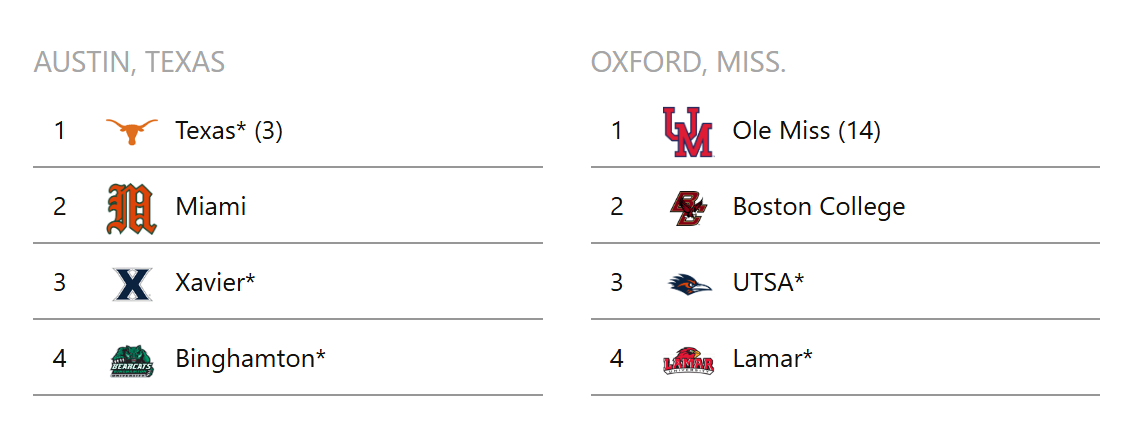The image size is (1147, 438).
Task: Click seed number 4 beside Lamar
Action: click(x=617, y=359)
